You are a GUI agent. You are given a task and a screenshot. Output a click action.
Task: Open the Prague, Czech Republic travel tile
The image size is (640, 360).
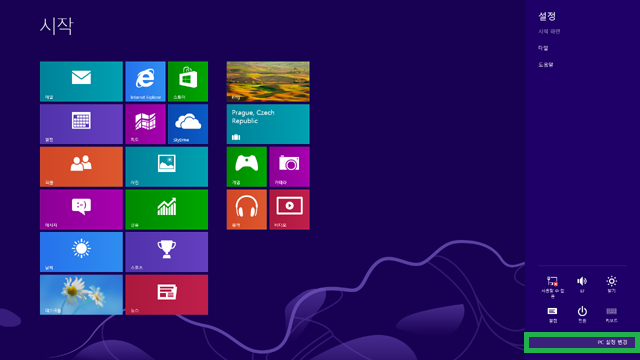[x=268, y=124]
